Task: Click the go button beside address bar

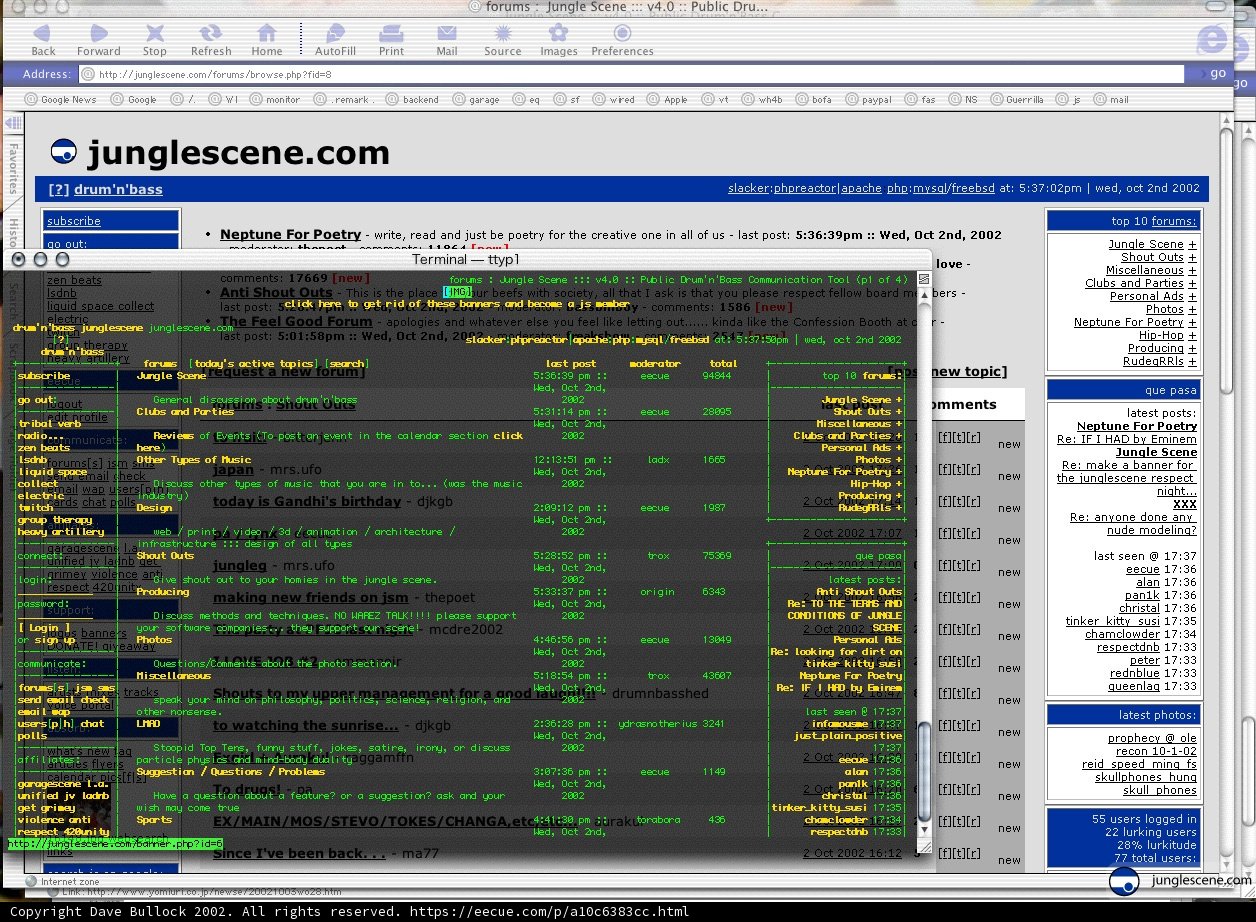Action: coord(1210,73)
